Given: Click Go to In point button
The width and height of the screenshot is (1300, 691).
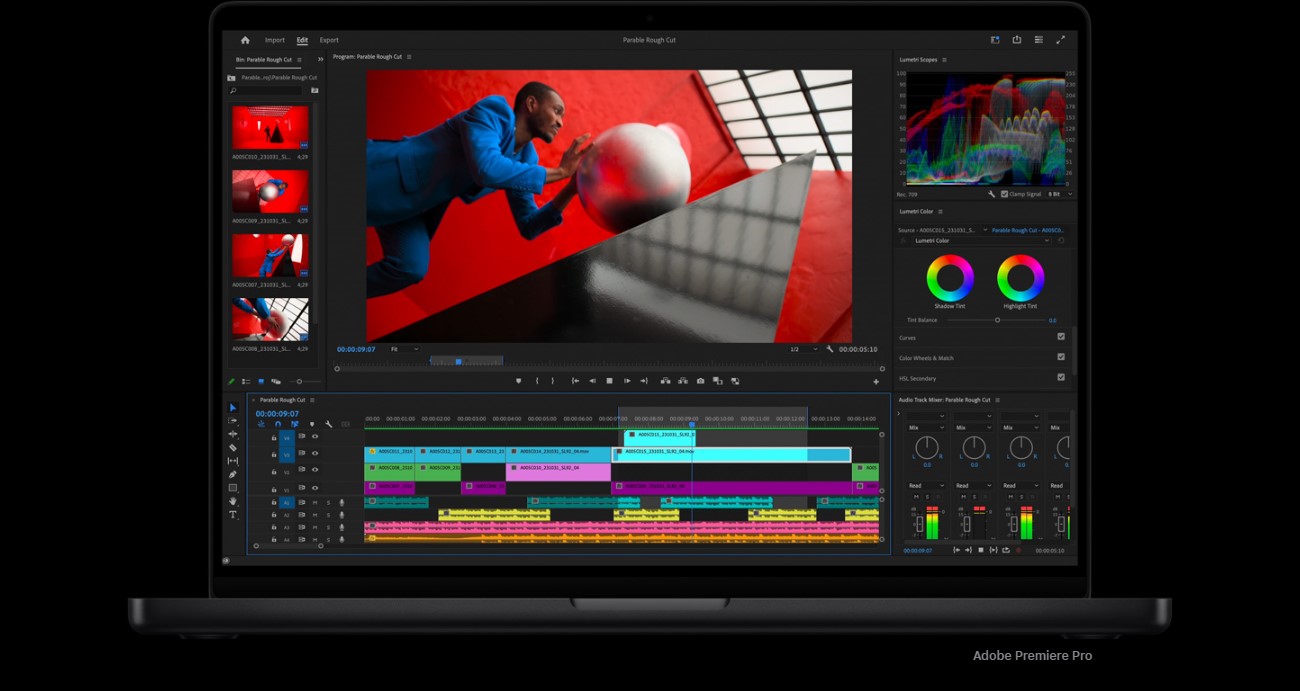Looking at the screenshot, I should 575,381.
